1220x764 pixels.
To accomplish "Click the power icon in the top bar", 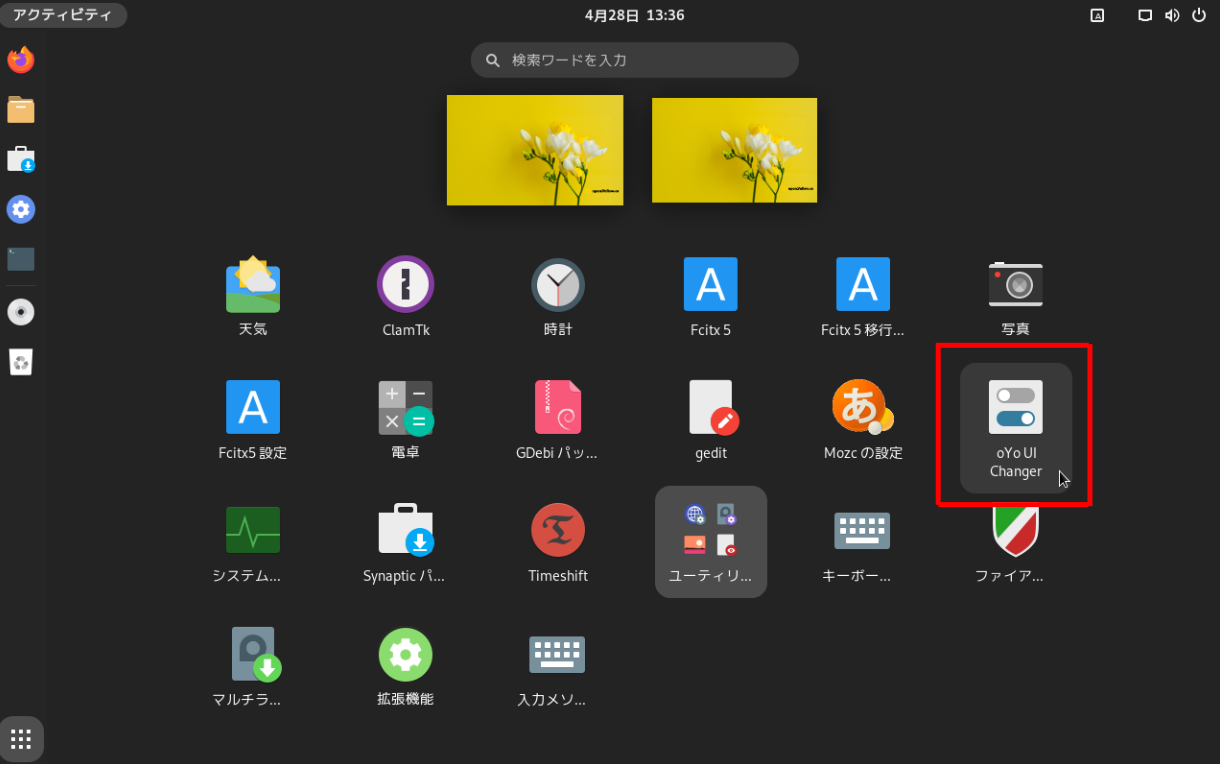I will [1200, 15].
